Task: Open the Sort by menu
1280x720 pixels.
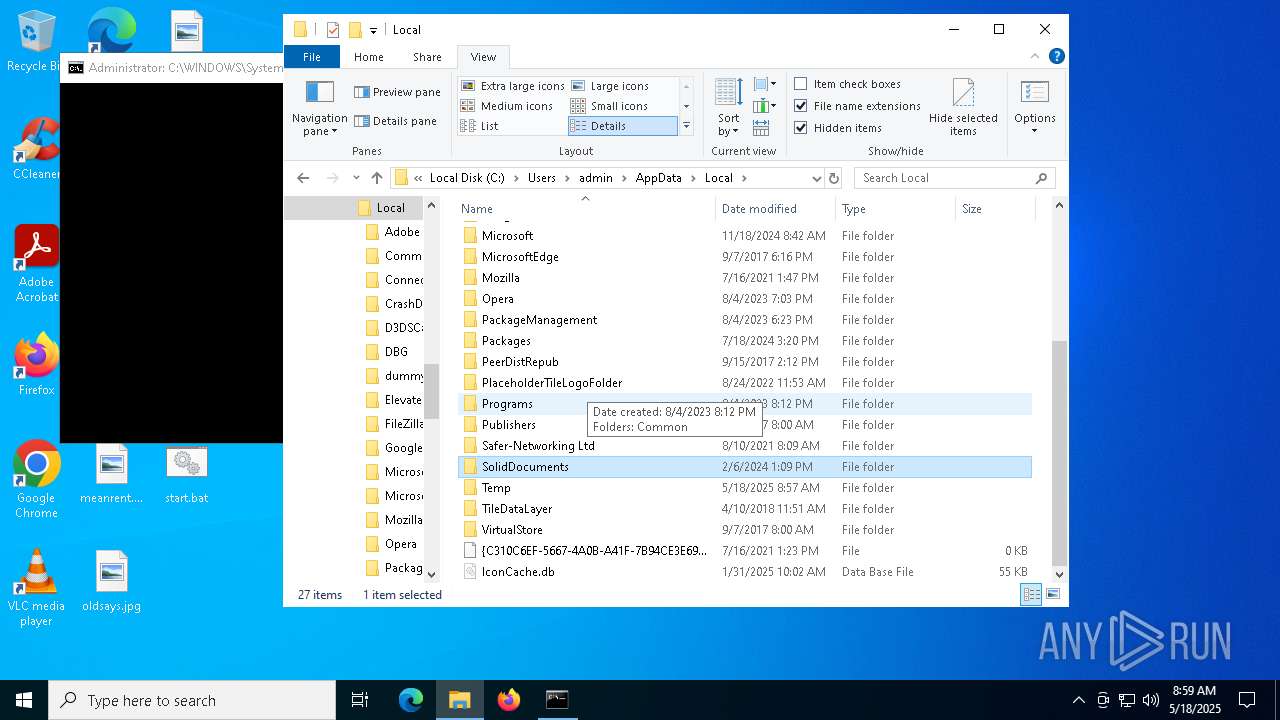Action: 728,108
